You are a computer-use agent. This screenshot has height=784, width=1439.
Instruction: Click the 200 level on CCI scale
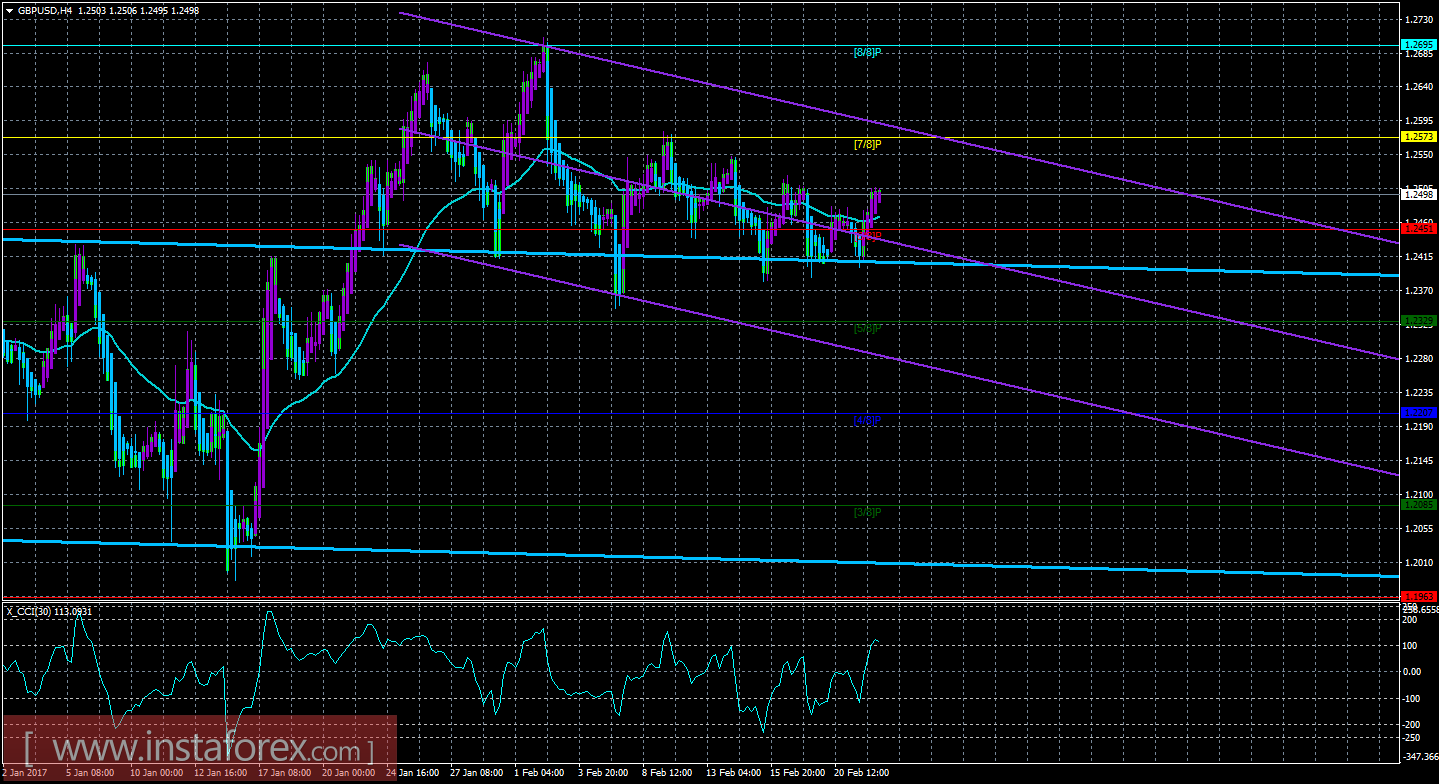[x=1412, y=621]
